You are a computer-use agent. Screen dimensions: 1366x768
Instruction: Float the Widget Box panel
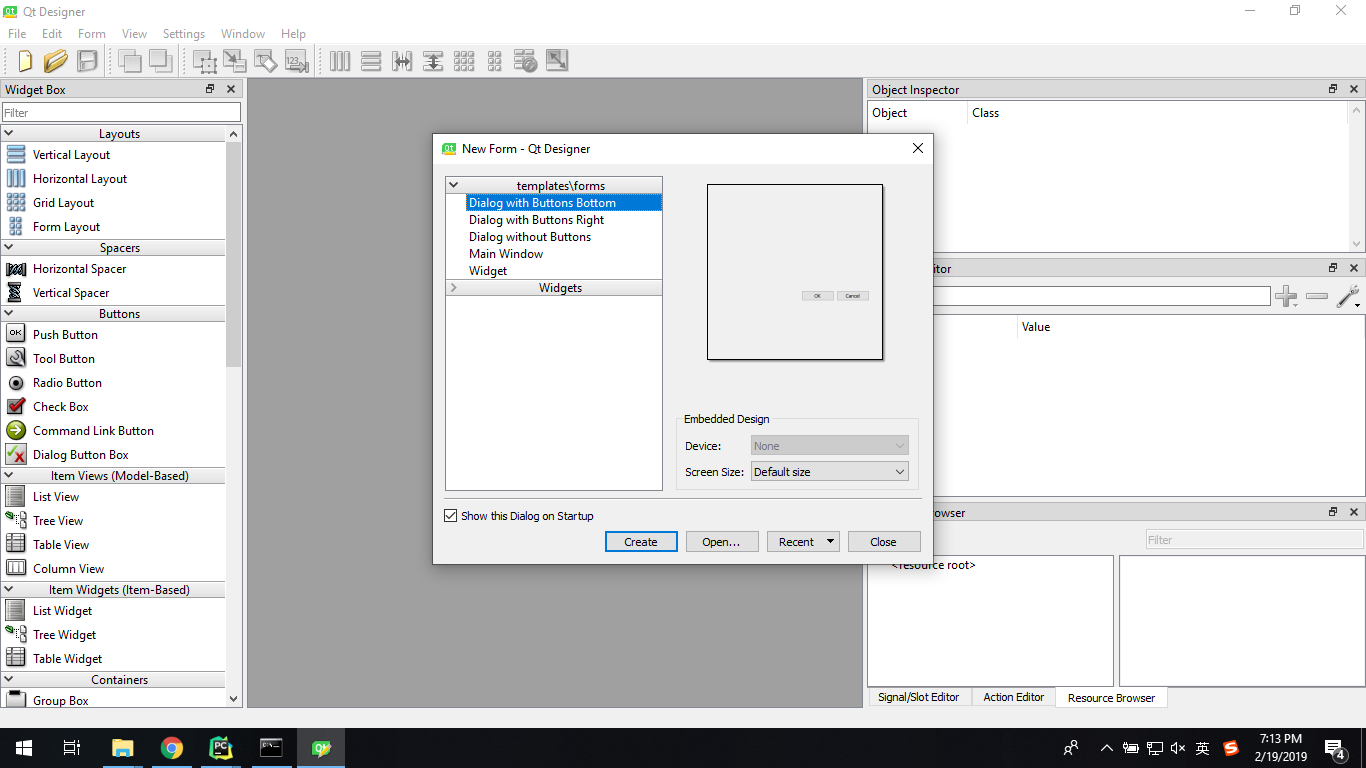(x=210, y=89)
